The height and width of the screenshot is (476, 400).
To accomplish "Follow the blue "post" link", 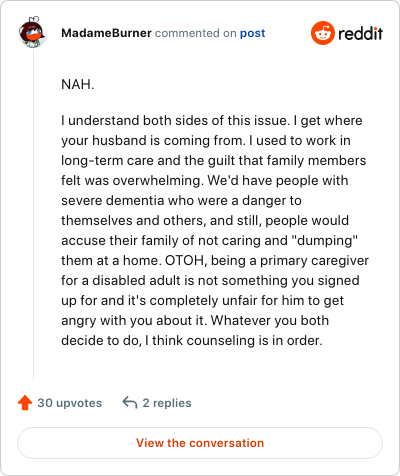I will 252,33.
